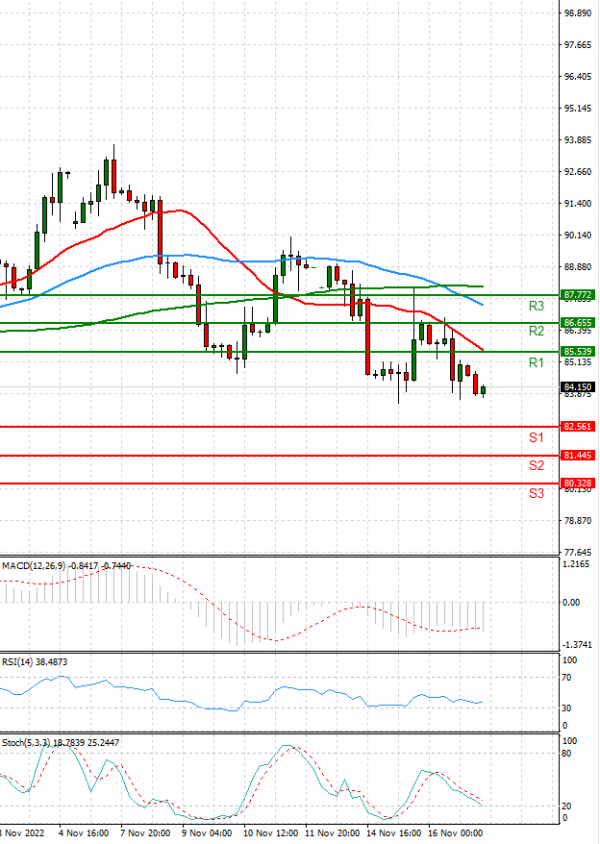Click the 14 Nov 16:00 time label

(394, 833)
